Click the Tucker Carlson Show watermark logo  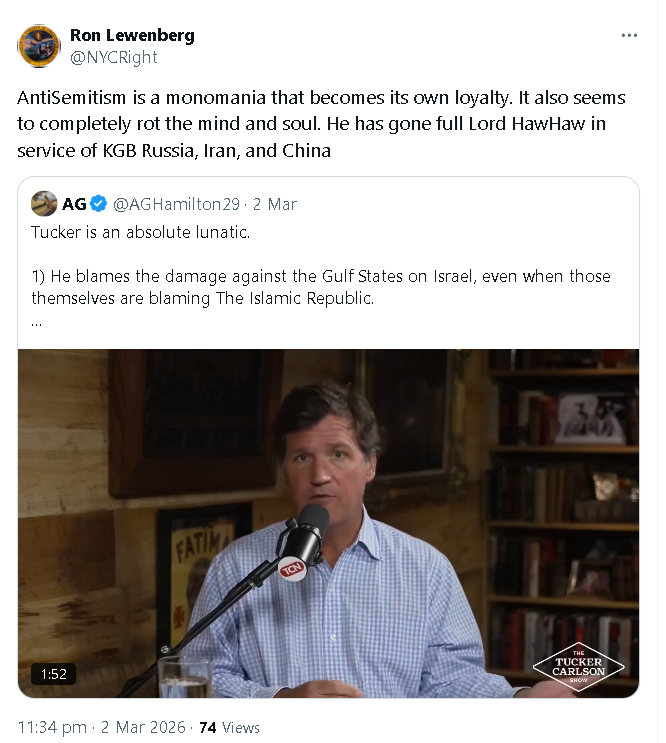point(578,667)
